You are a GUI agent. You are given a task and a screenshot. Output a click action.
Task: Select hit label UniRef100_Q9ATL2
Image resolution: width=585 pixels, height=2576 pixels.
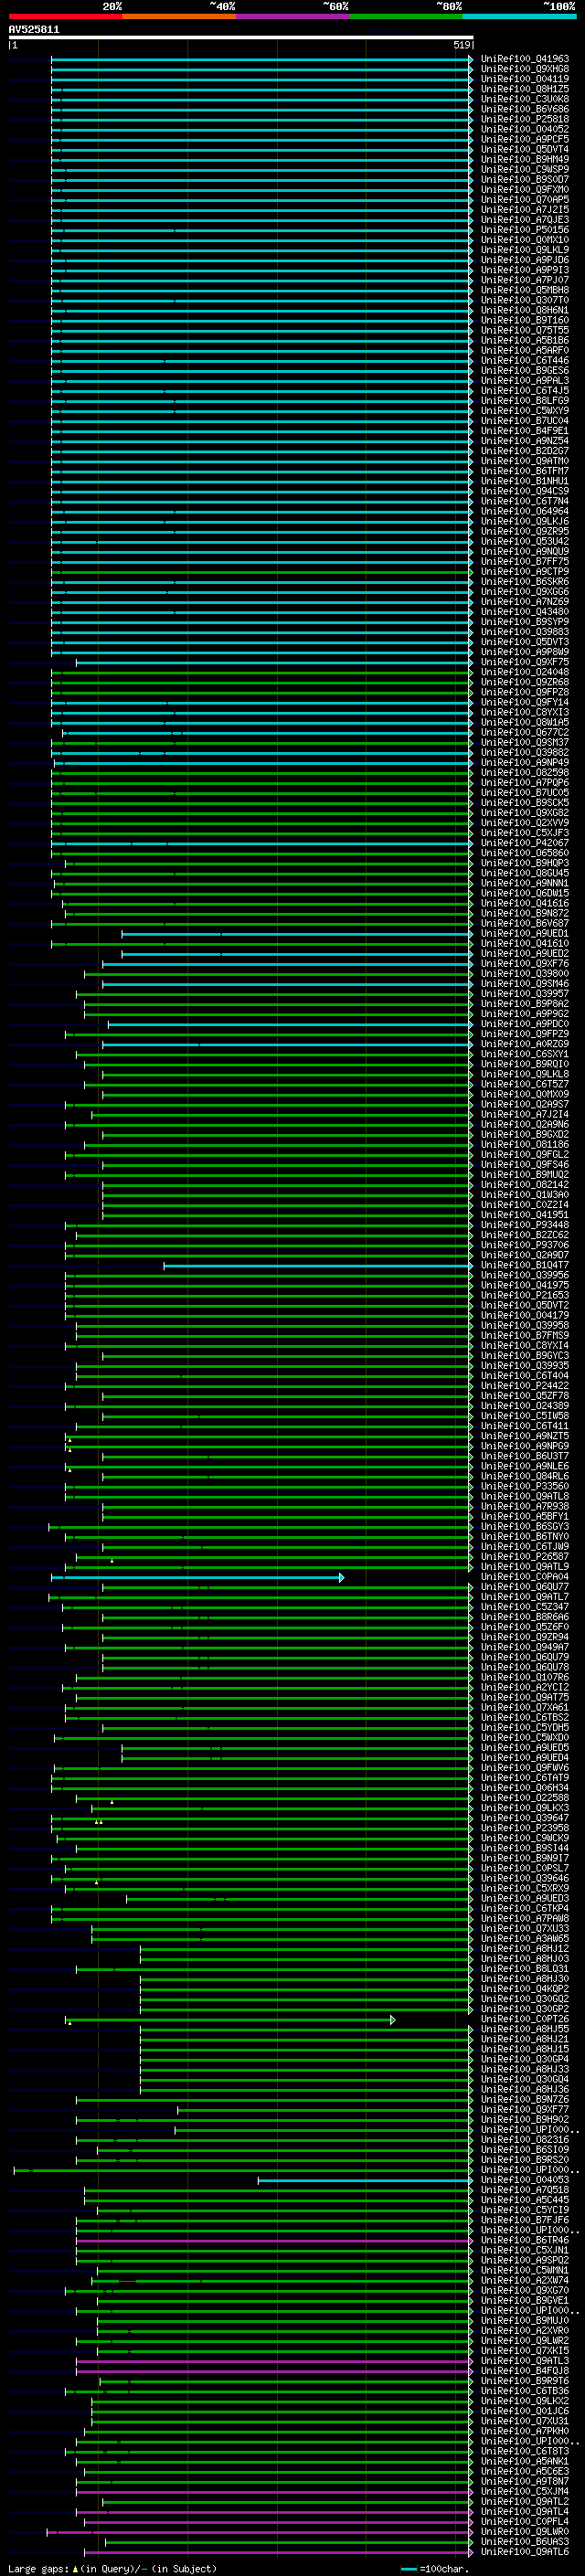[524, 2502]
